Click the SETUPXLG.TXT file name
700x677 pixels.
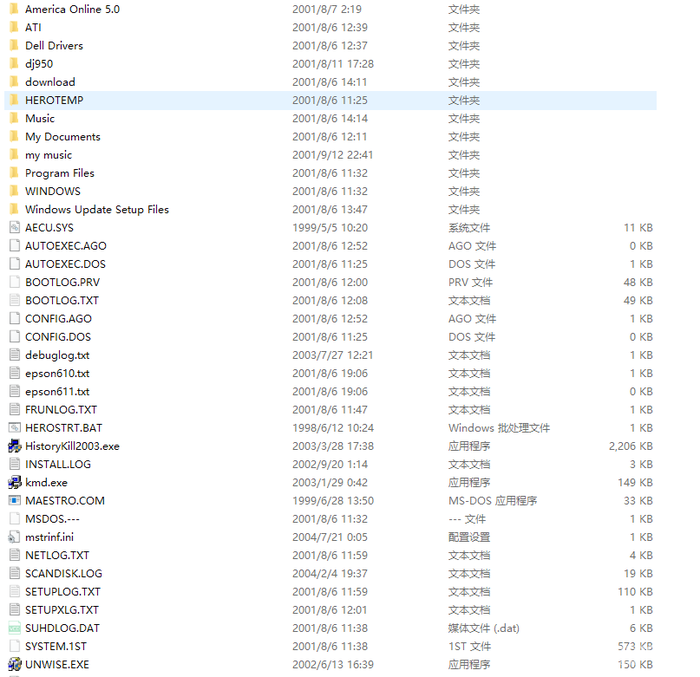pos(62,610)
